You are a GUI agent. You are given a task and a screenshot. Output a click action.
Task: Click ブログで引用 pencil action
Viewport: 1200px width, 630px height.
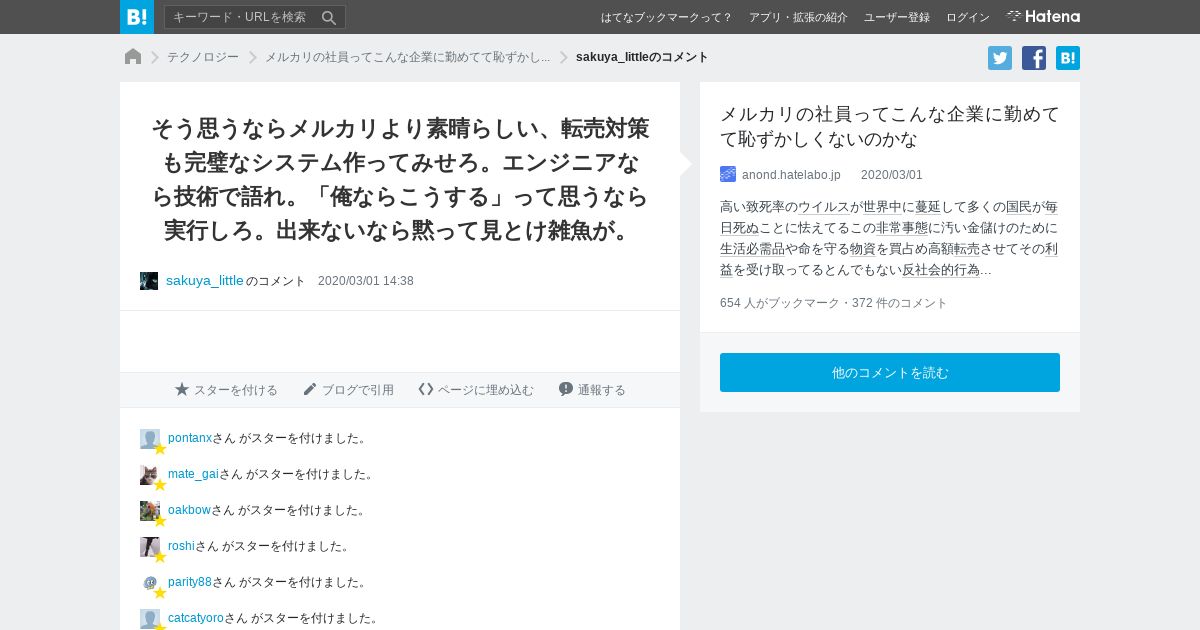[x=348, y=390]
